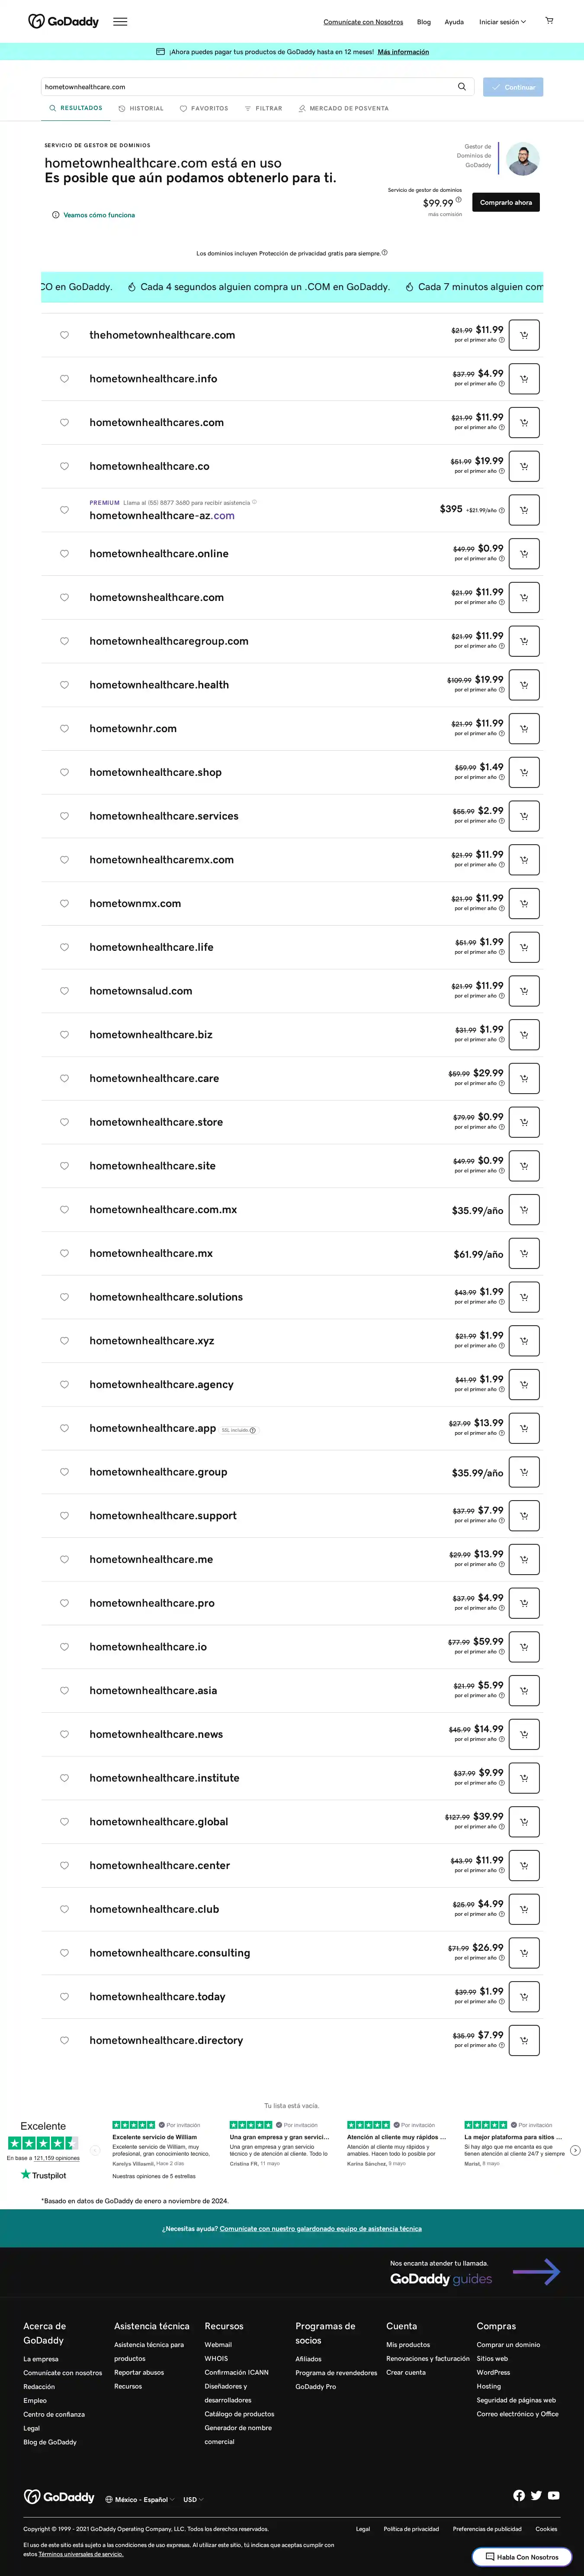Image resolution: width=584 pixels, height=2576 pixels.
Task: Open the shopping cart in header
Action: pyautogui.click(x=548, y=21)
